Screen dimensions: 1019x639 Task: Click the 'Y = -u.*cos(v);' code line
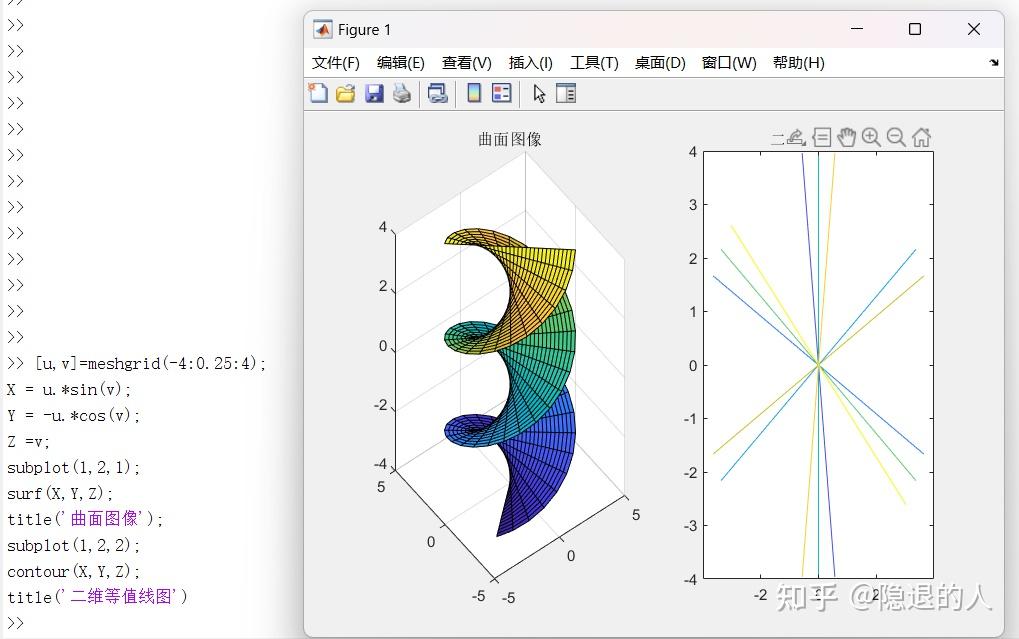(73, 415)
